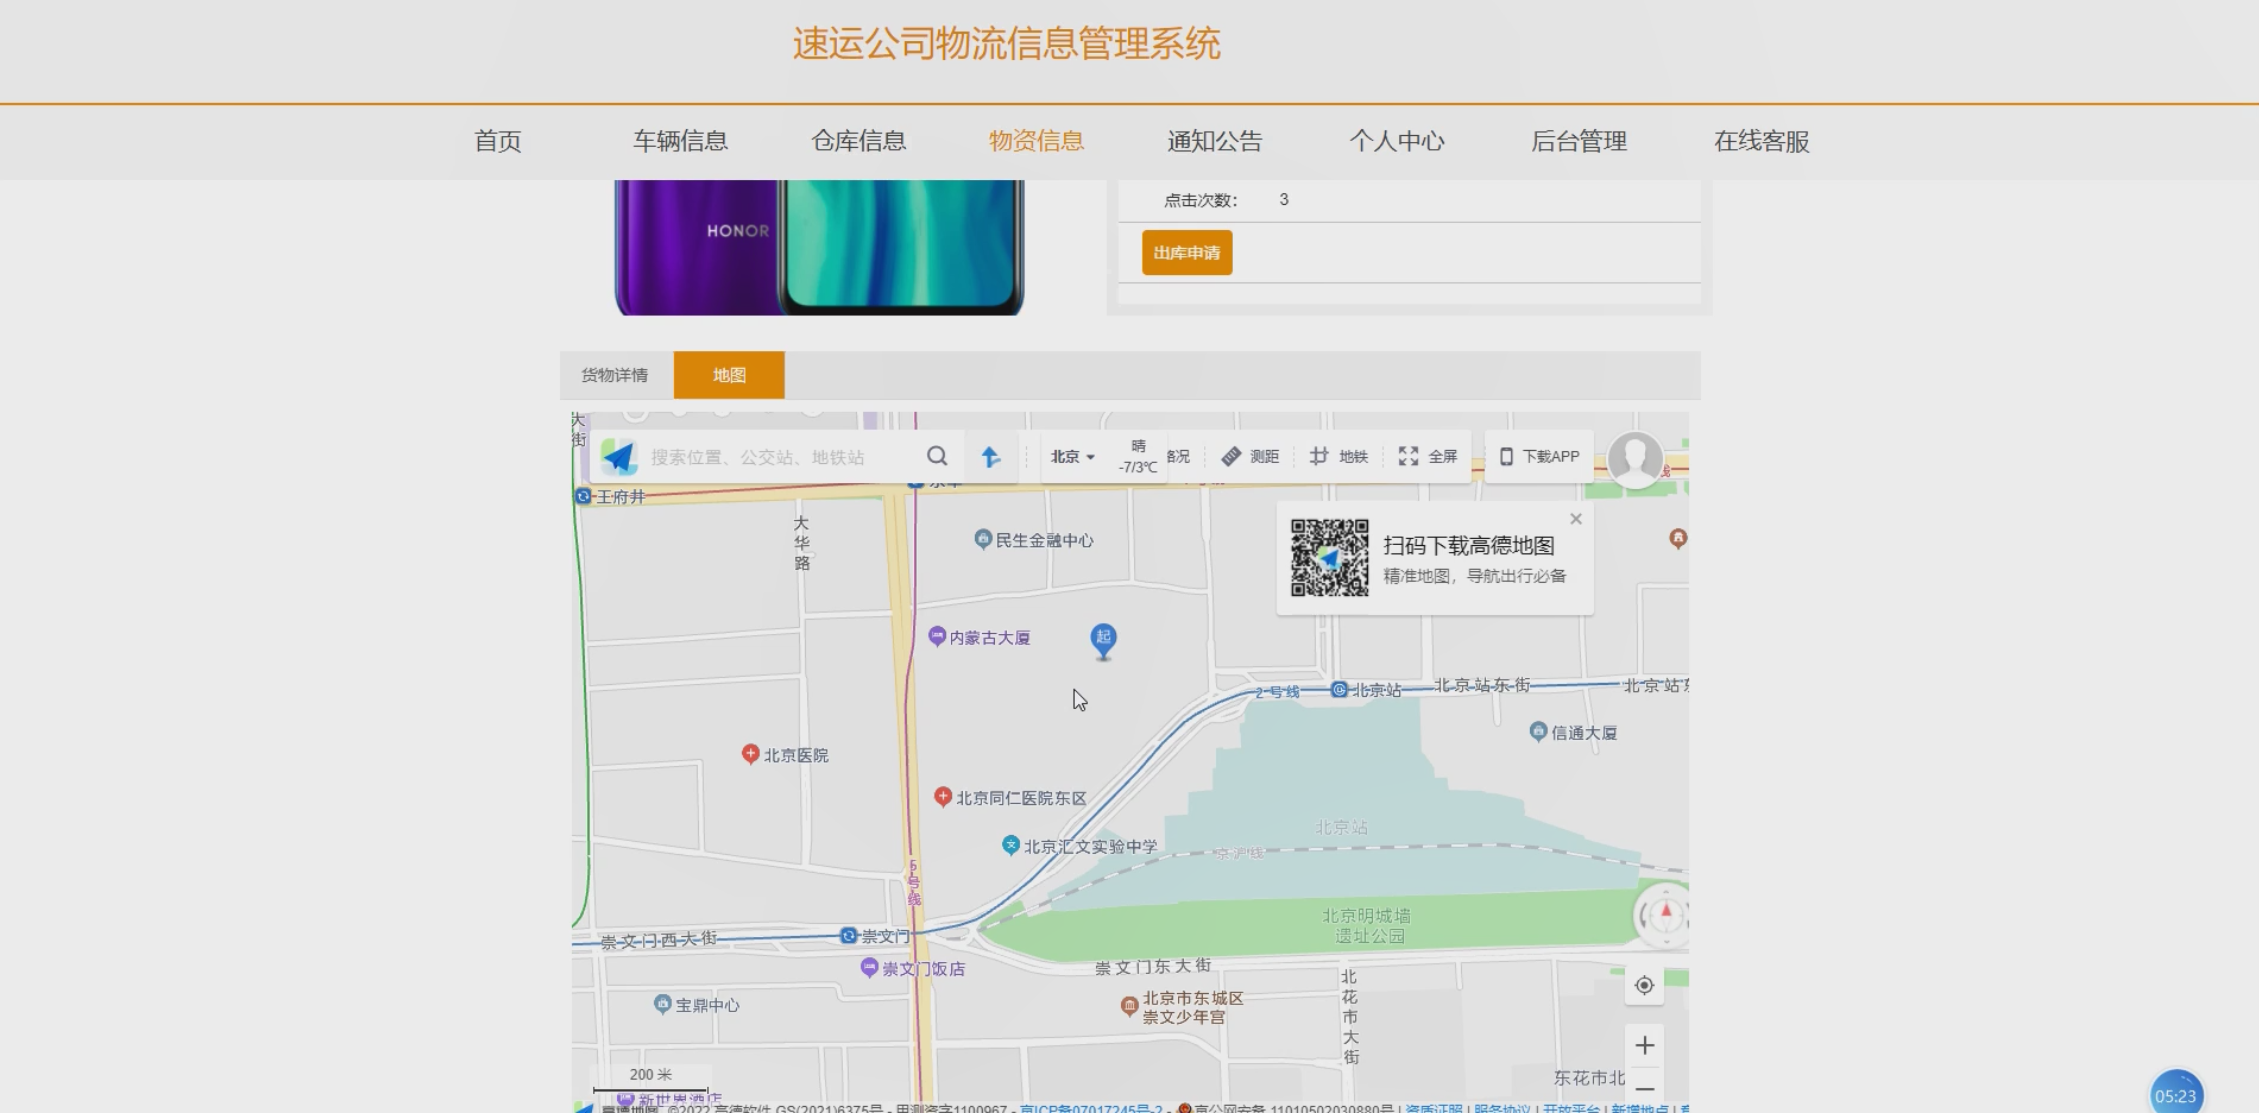Click the 崇文门 subway station icon
Image resolution: width=2259 pixels, height=1113 pixels.
click(x=848, y=936)
